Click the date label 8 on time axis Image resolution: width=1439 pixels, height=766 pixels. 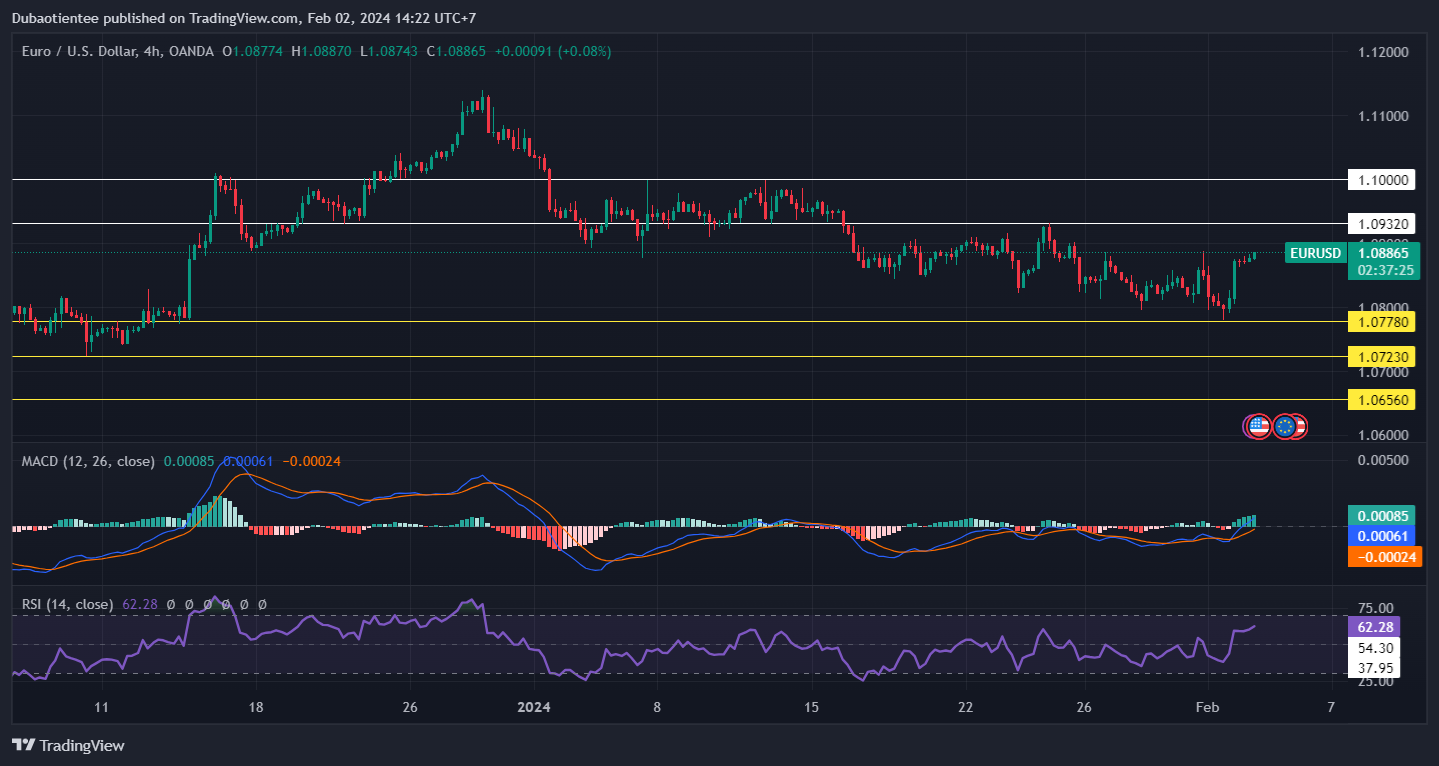click(x=657, y=707)
